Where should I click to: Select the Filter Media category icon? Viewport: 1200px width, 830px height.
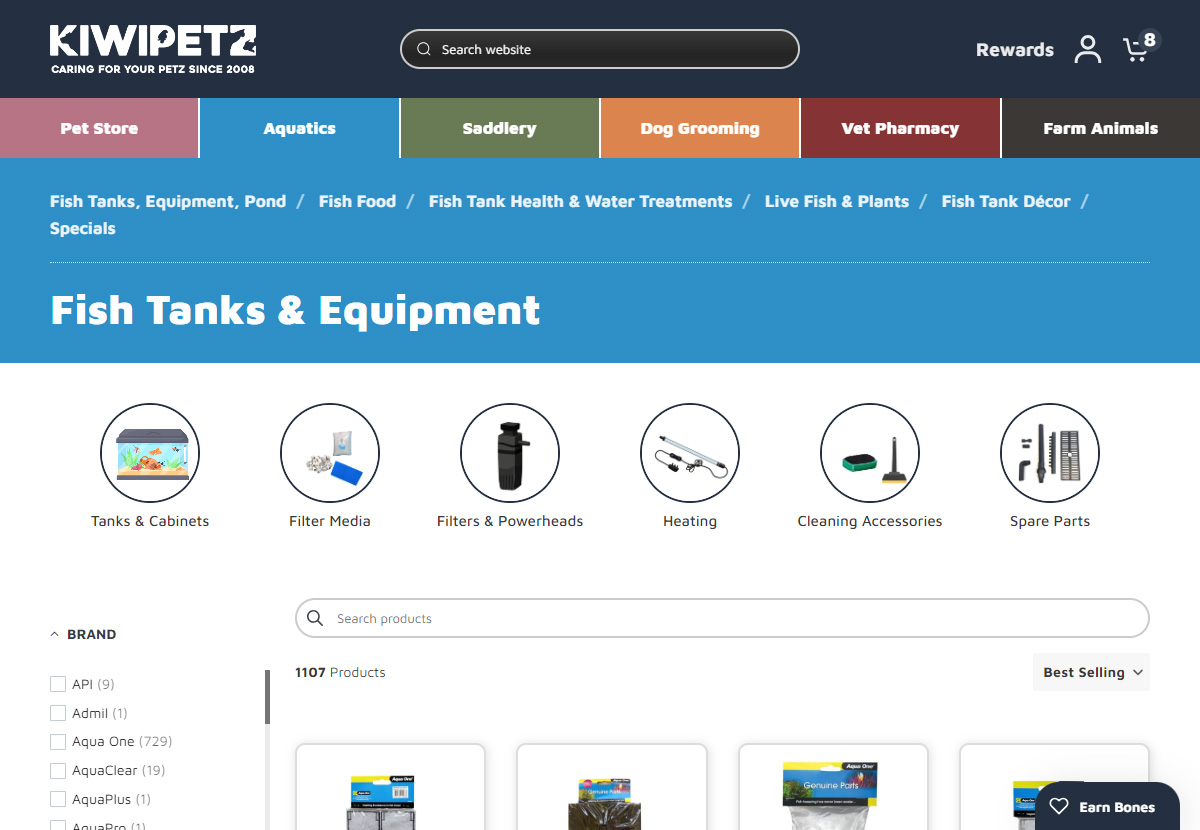pyautogui.click(x=330, y=453)
